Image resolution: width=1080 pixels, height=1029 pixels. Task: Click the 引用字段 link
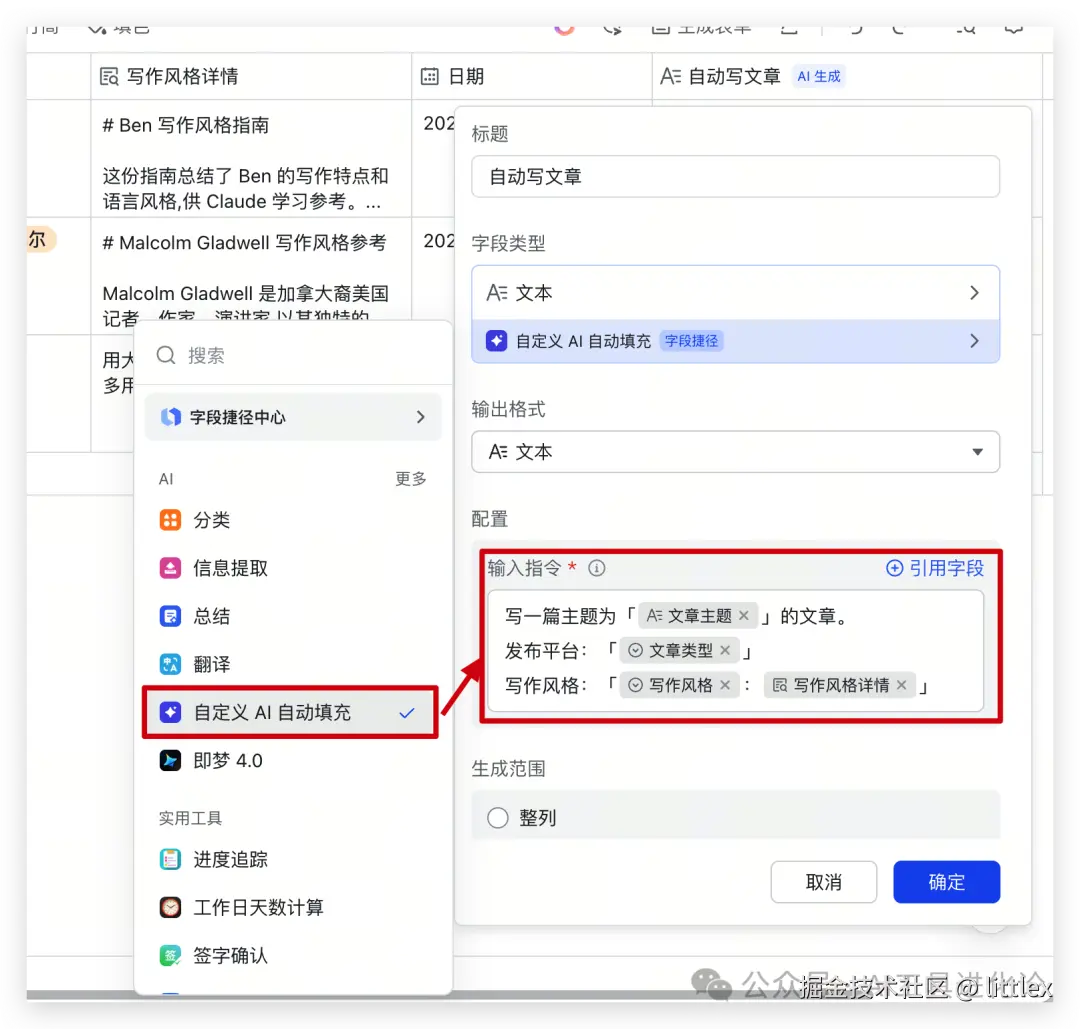click(x=932, y=567)
